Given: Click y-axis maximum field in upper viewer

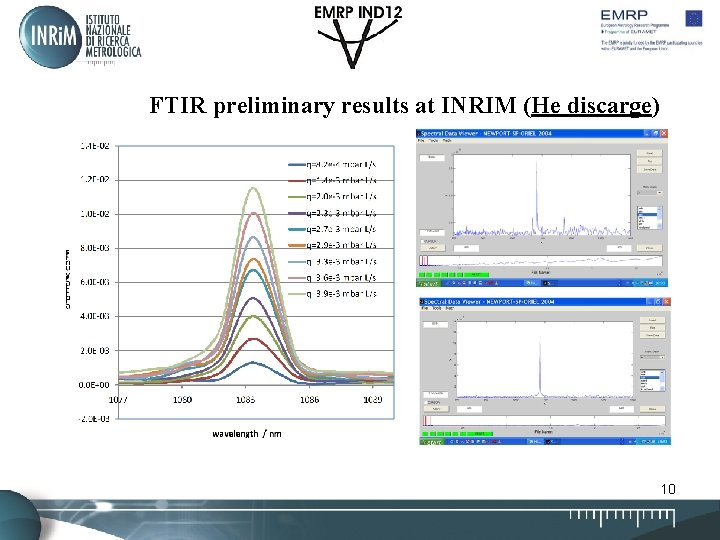Looking at the screenshot, I should click(x=432, y=158).
